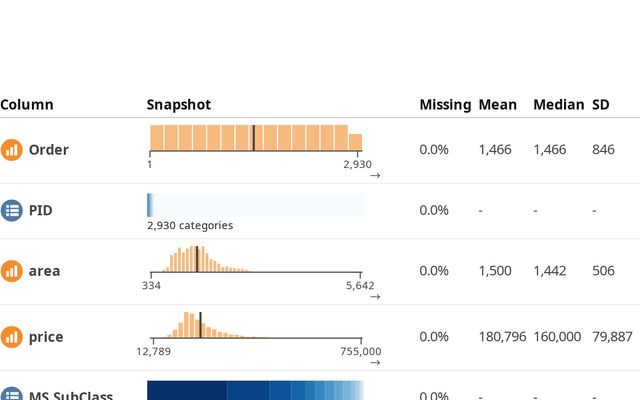Click the arrow under the Order histogram
This screenshot has height=400, width=640.
(375, 176)
